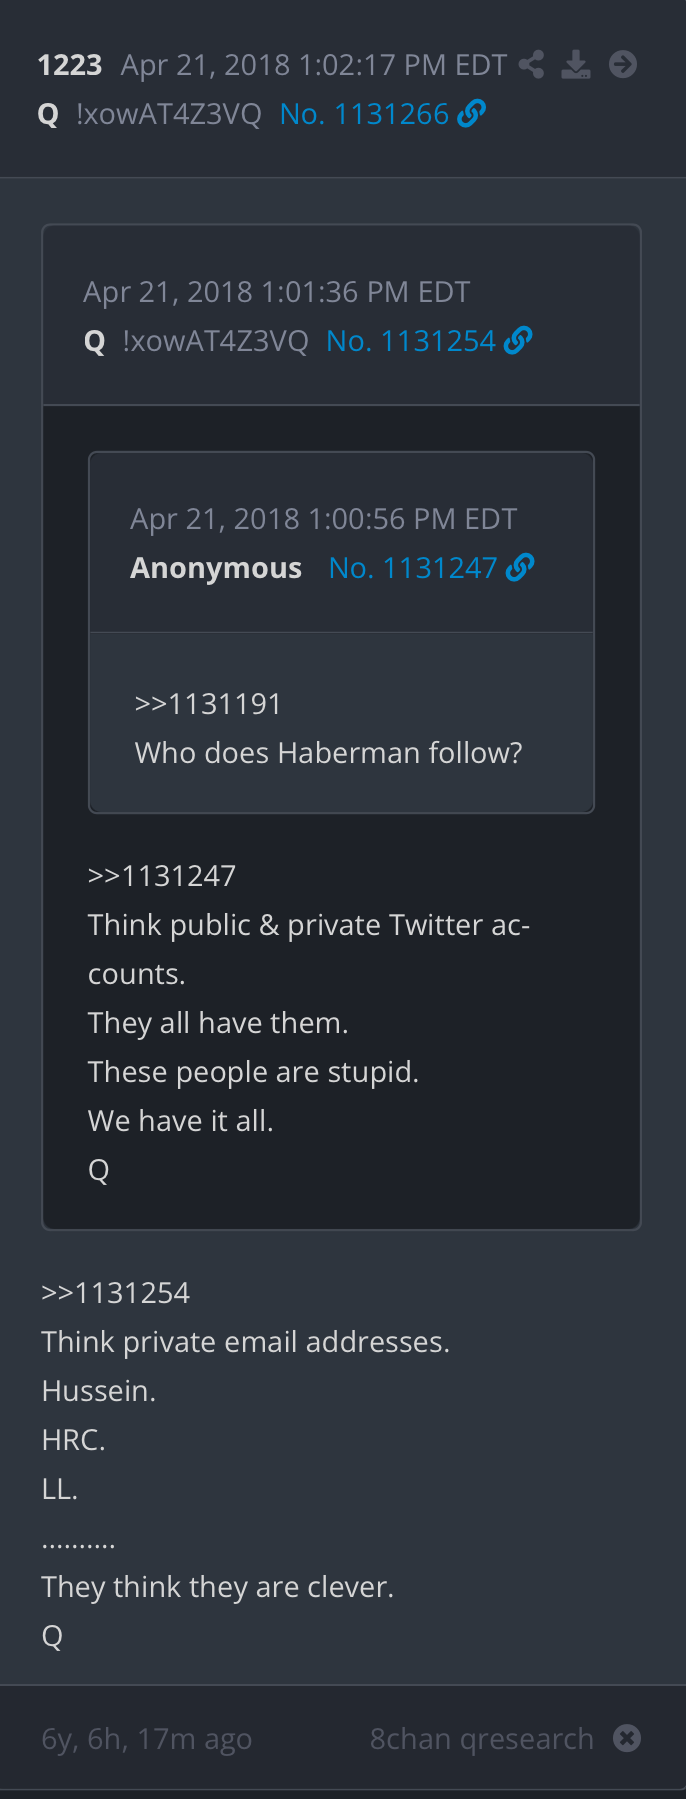Viewport: 686px width, 1799px height.
Task: Open the quoted post No. 1131254
Action: point(410,340)
